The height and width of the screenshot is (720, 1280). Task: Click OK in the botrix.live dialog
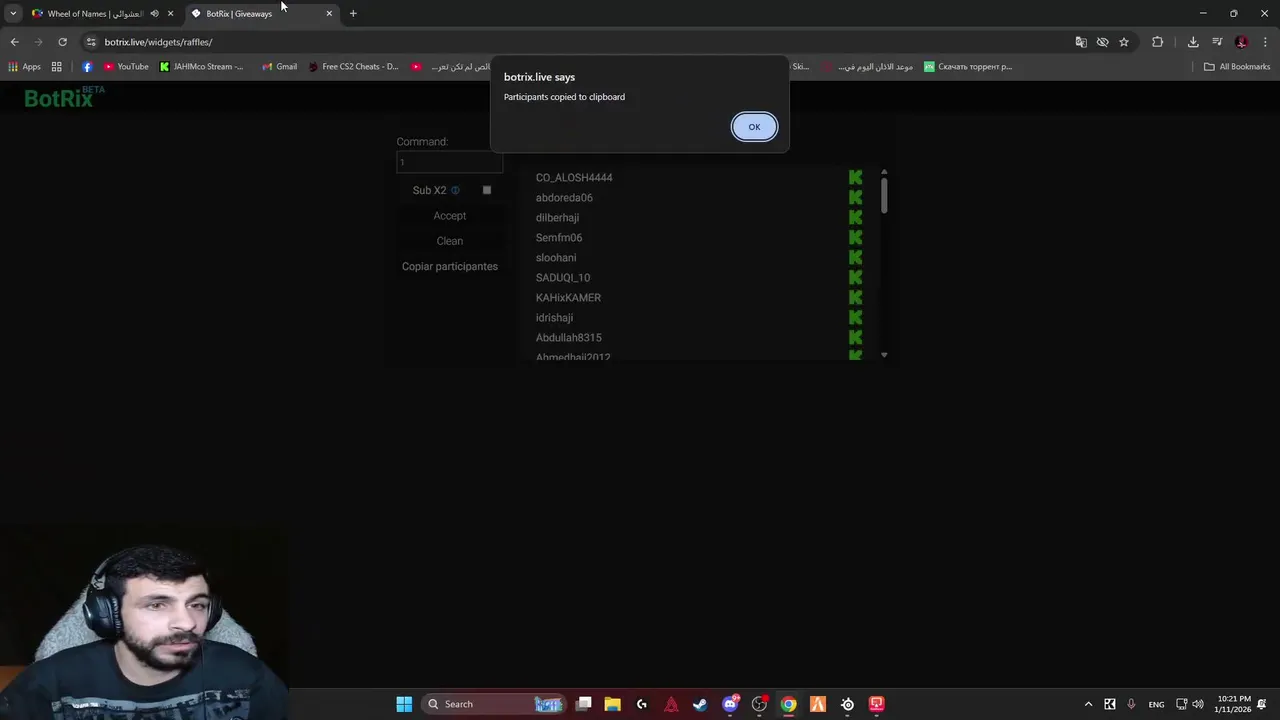(x=754, y=127)
